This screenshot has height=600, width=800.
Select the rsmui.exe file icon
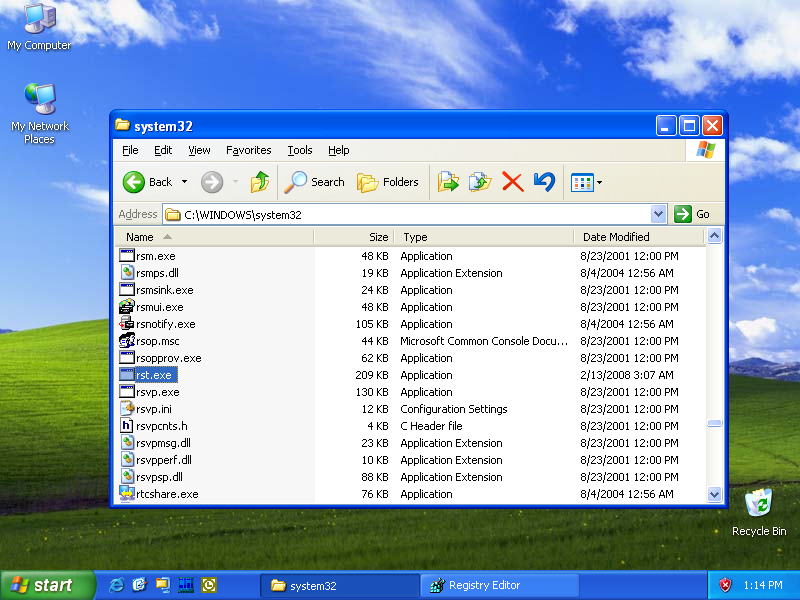(x=127, y=307)
